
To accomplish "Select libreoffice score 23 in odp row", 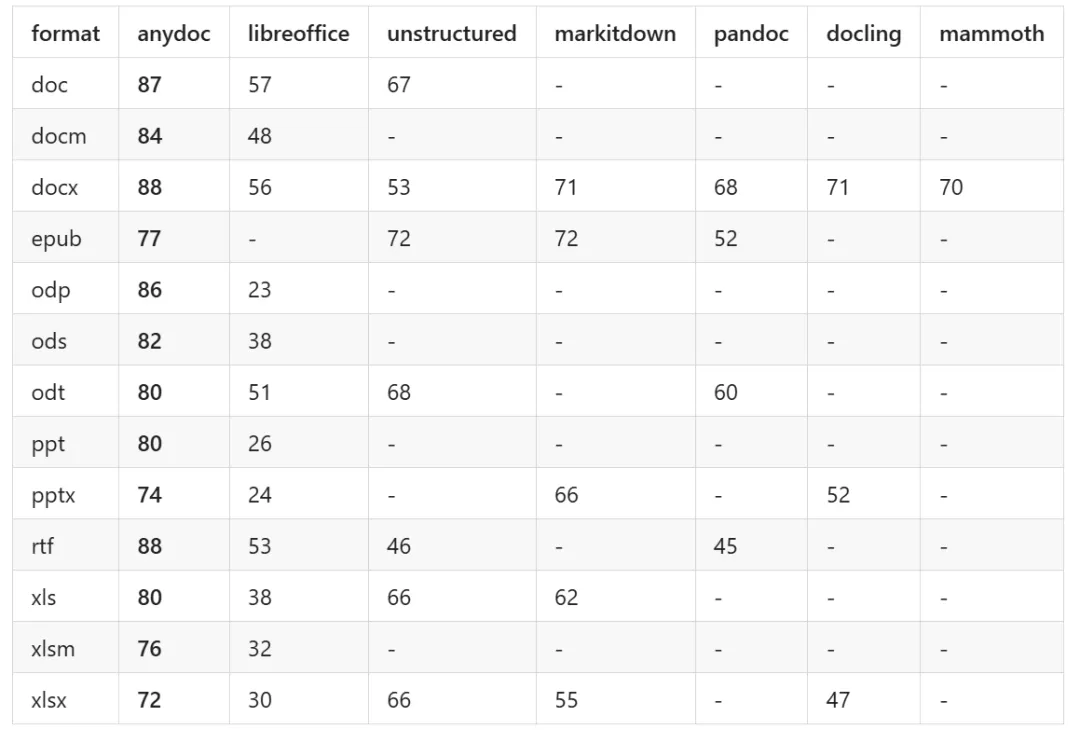I will [260, 289].
